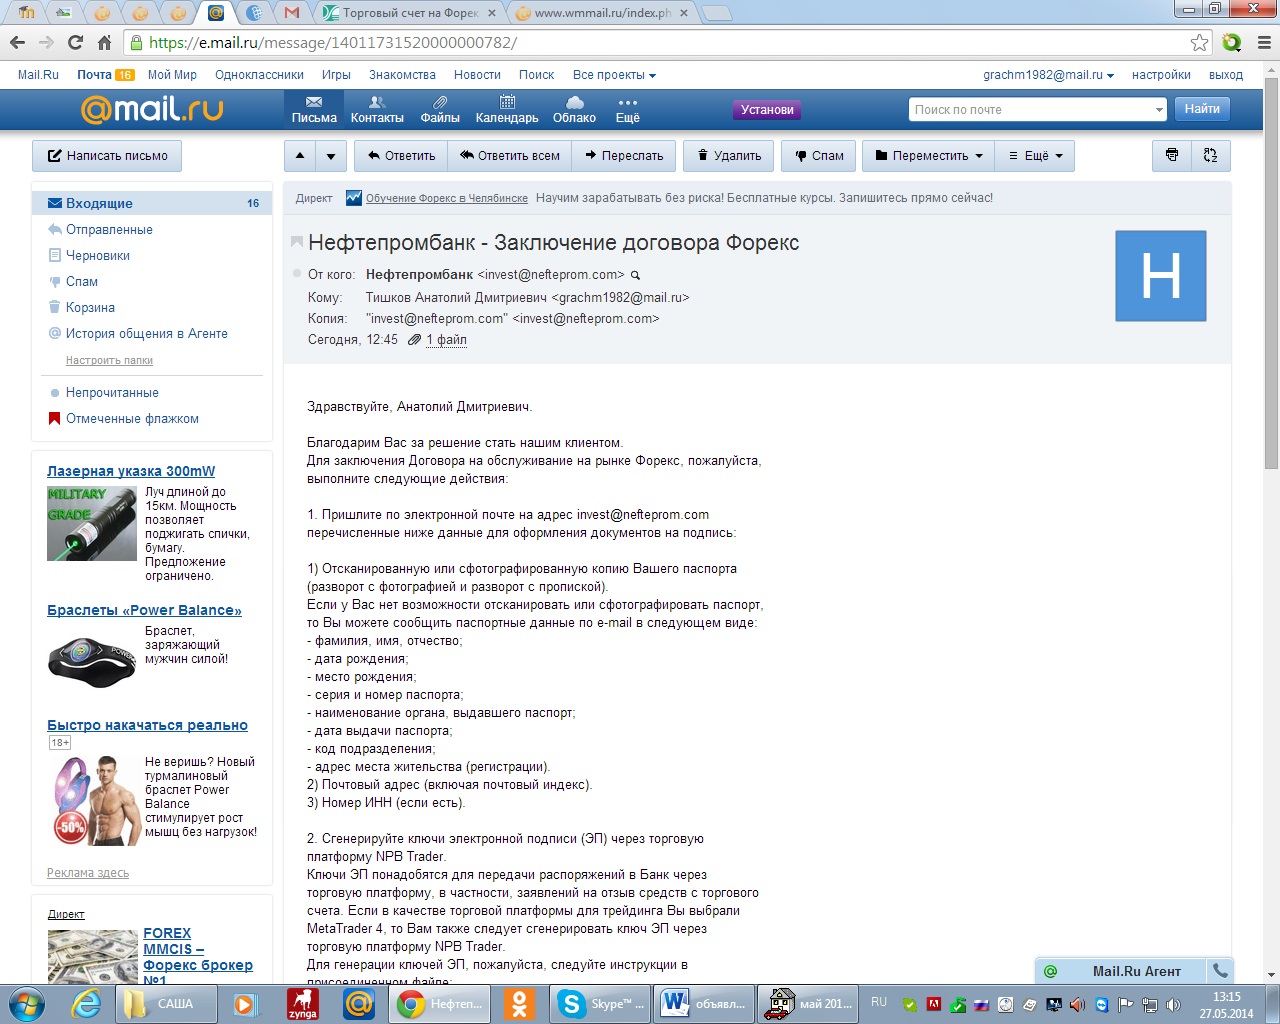Click the Найти search button
The height and width of the screenshot is (1024, 1280).
[x=1202, y=109]
